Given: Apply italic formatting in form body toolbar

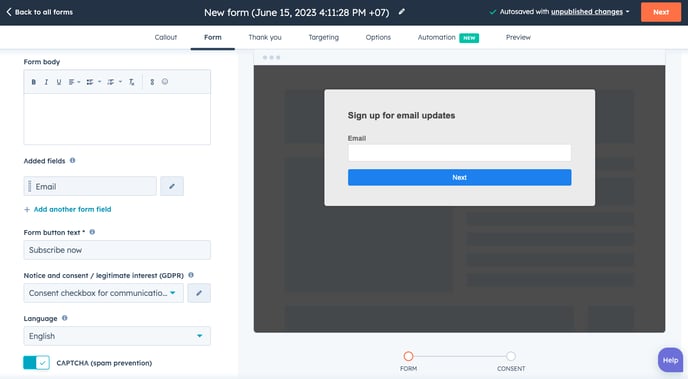Looking at the screenshot, I should pos(46,82).
